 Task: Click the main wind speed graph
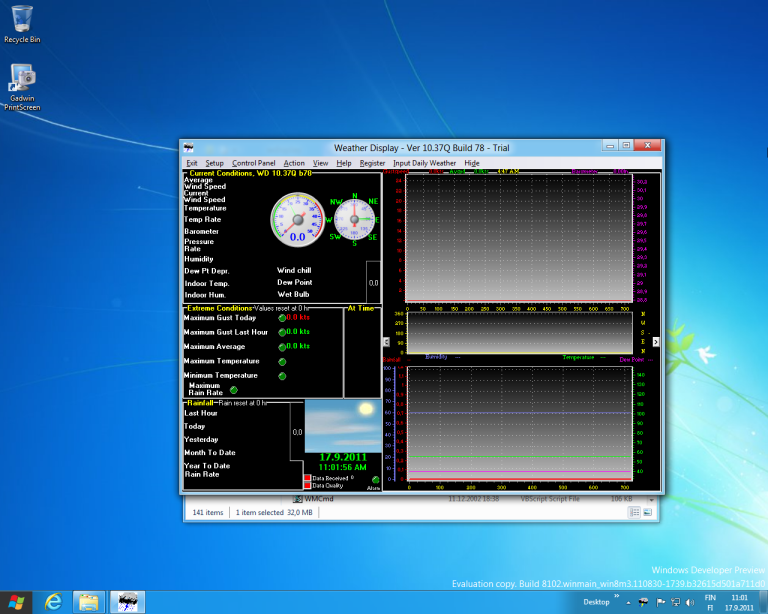click(x=519, y=238)
